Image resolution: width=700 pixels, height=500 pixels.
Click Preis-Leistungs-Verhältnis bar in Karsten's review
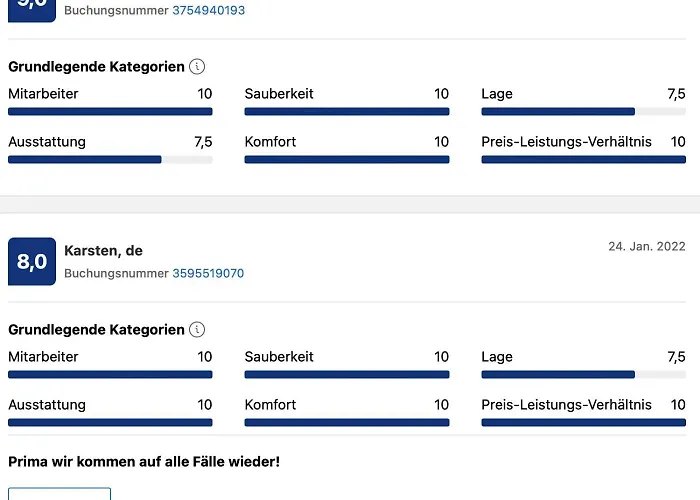[x=584, y=423]
